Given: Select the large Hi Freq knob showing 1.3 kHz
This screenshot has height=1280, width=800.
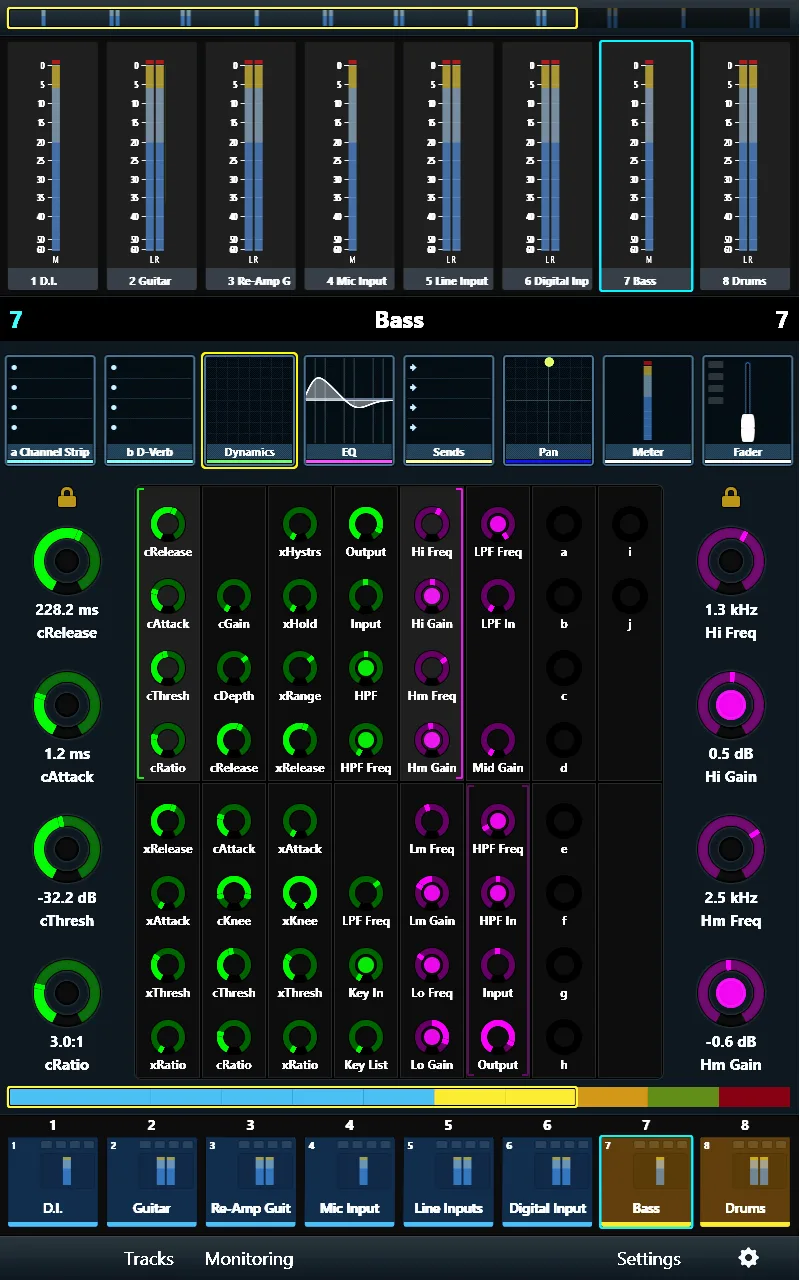Looking at the screenshot, I should [731, 561].
